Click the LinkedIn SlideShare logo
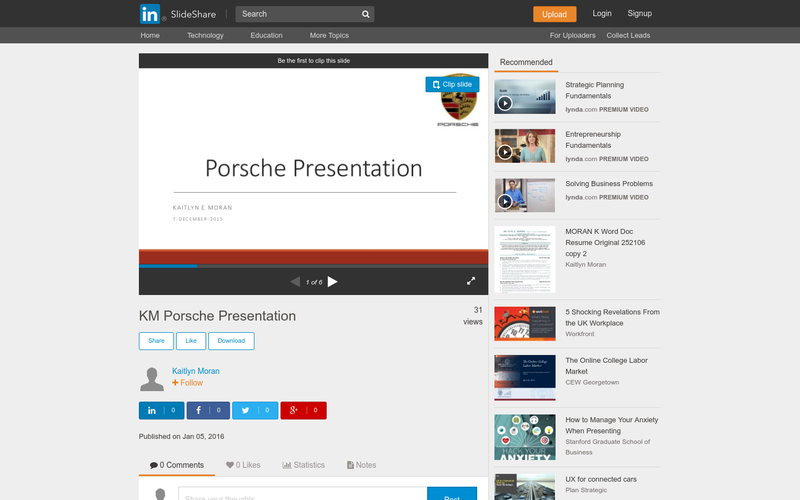The height and width of the screenshot is (500, 800). [178, 14]
